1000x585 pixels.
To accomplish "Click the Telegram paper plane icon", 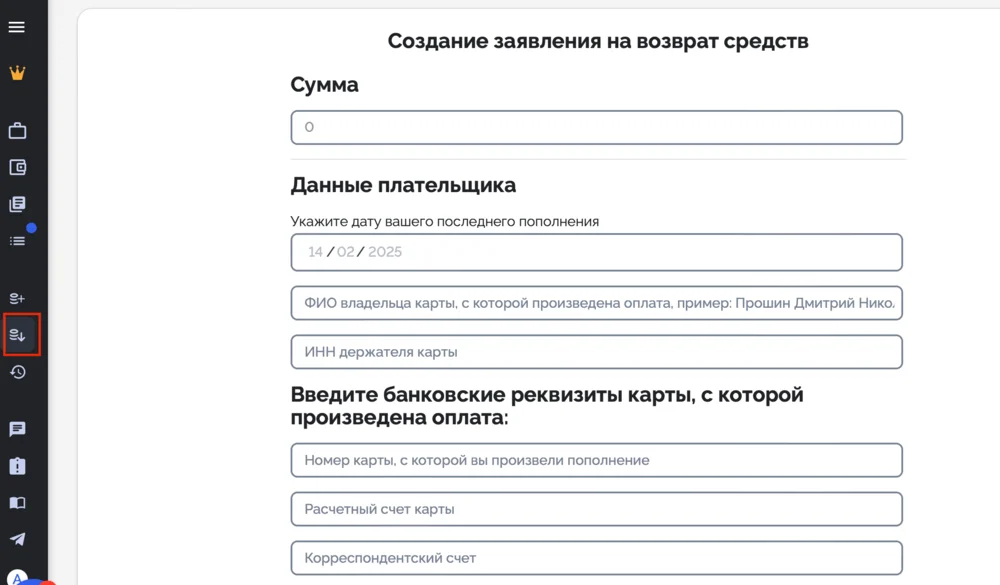I will coord(18,539).
